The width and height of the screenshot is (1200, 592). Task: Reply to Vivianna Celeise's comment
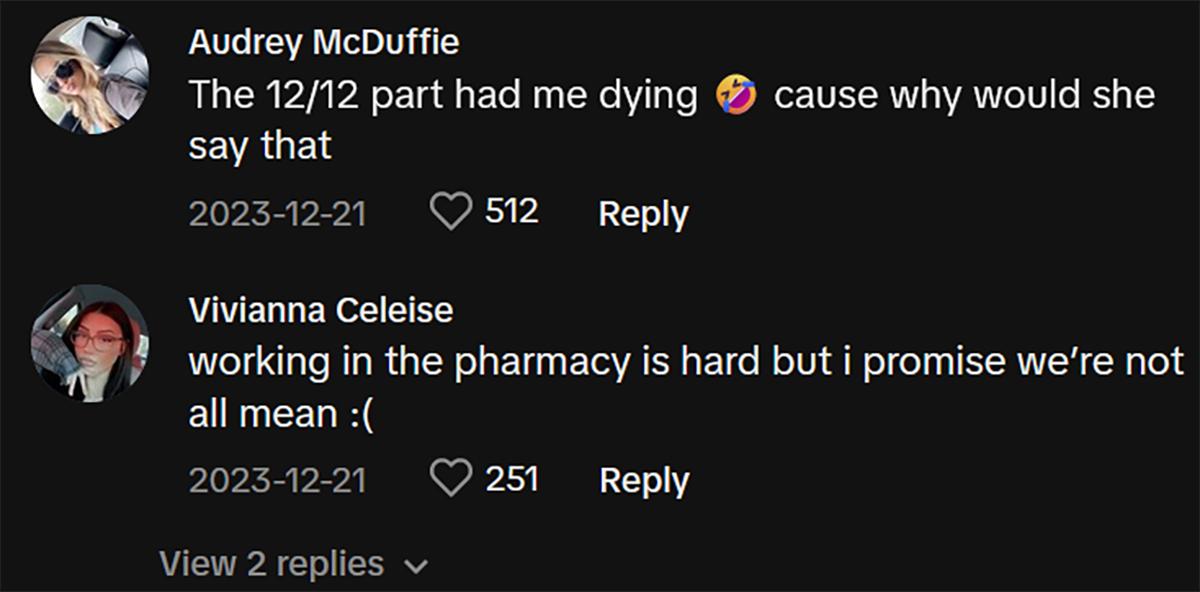(x=644, y=480)
